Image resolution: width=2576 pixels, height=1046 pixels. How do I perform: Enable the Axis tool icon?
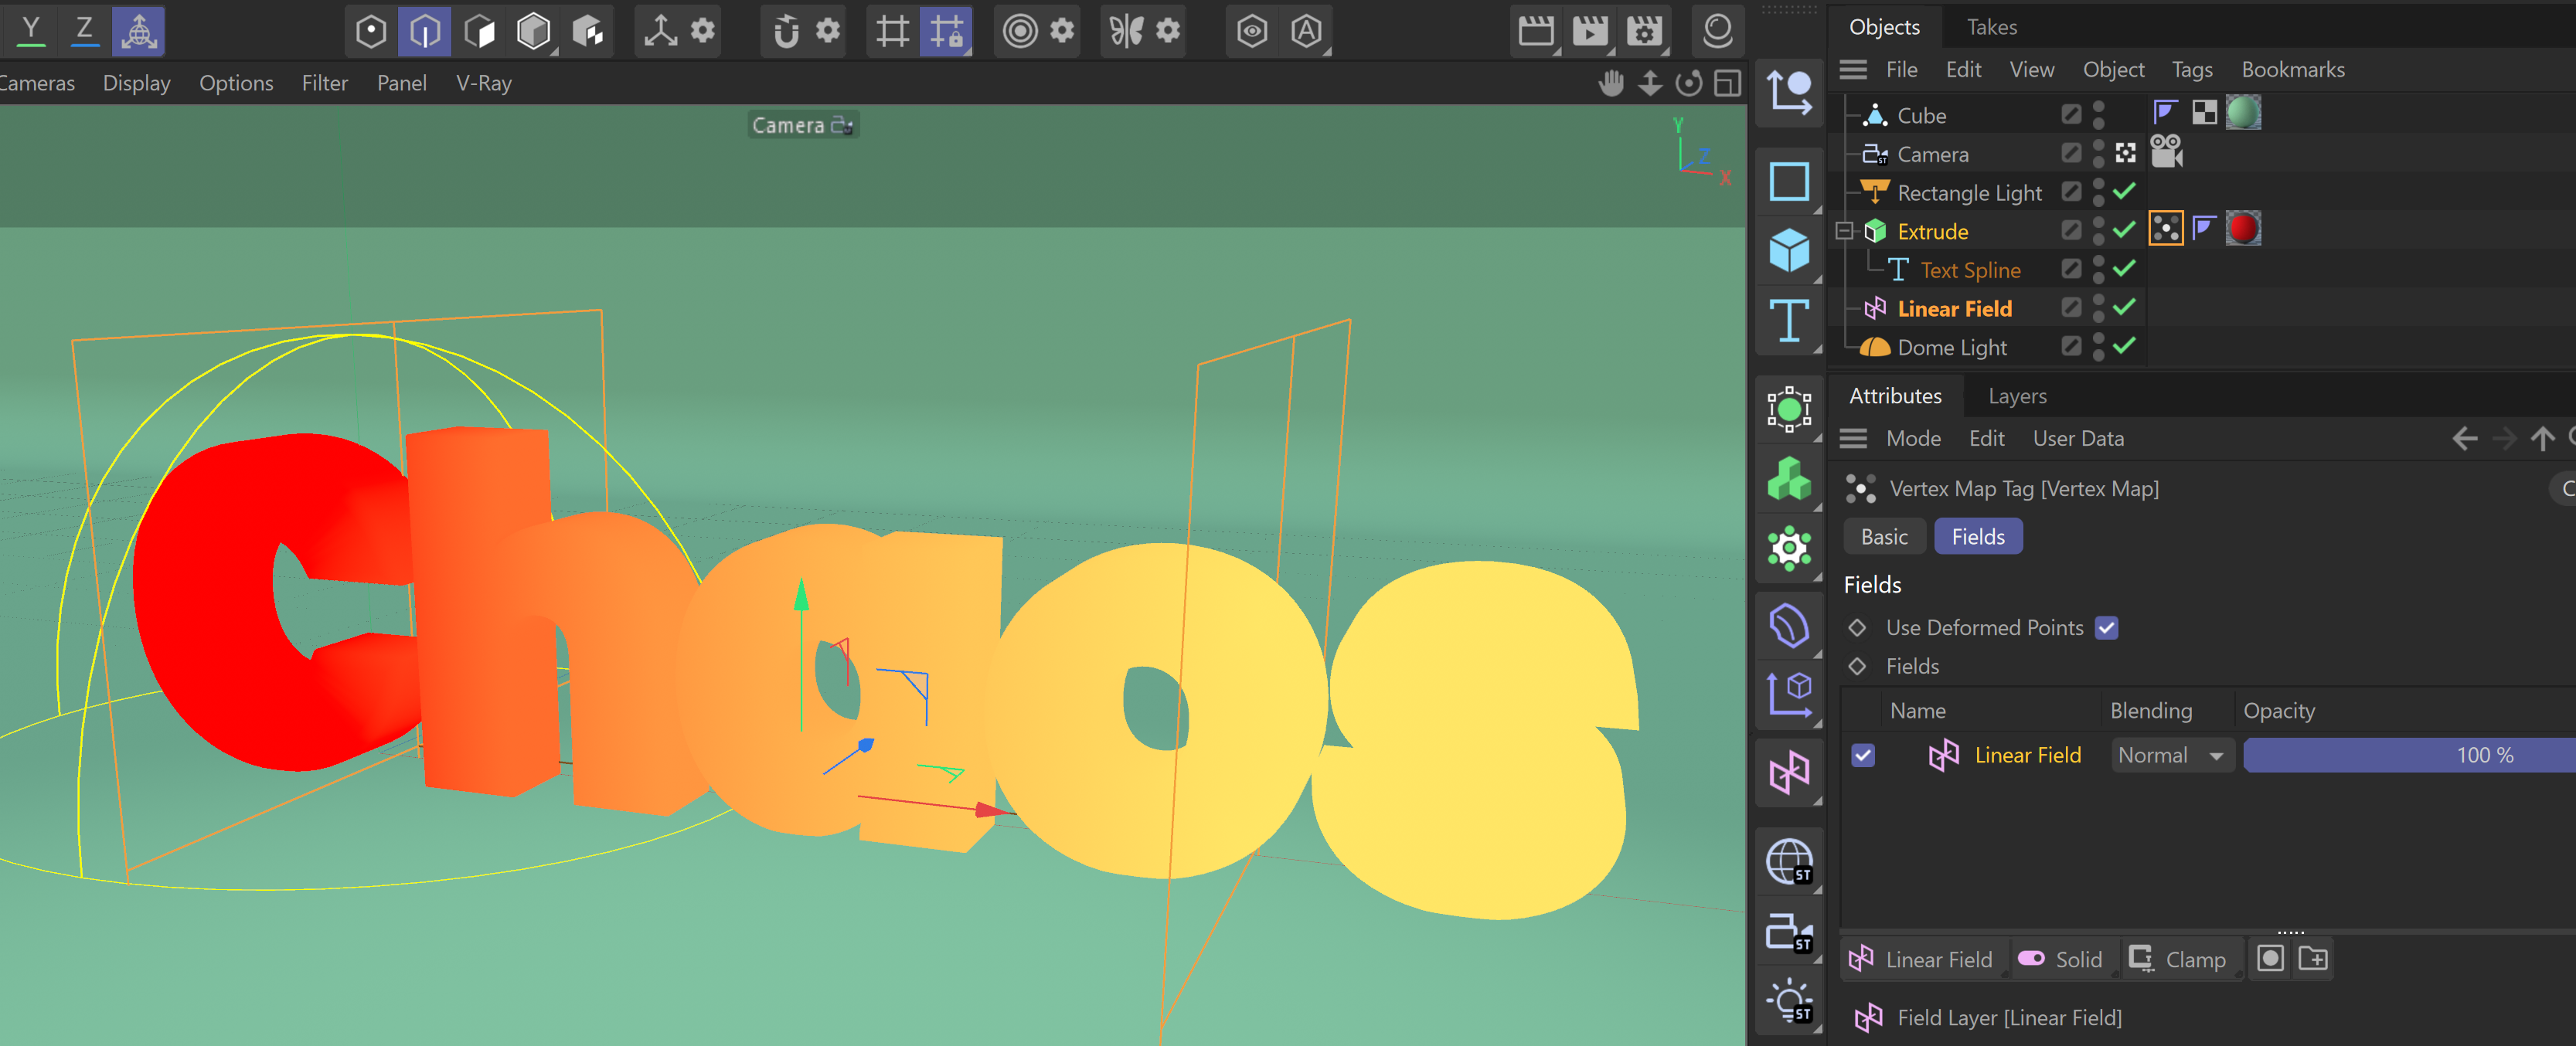pos(660,31)
